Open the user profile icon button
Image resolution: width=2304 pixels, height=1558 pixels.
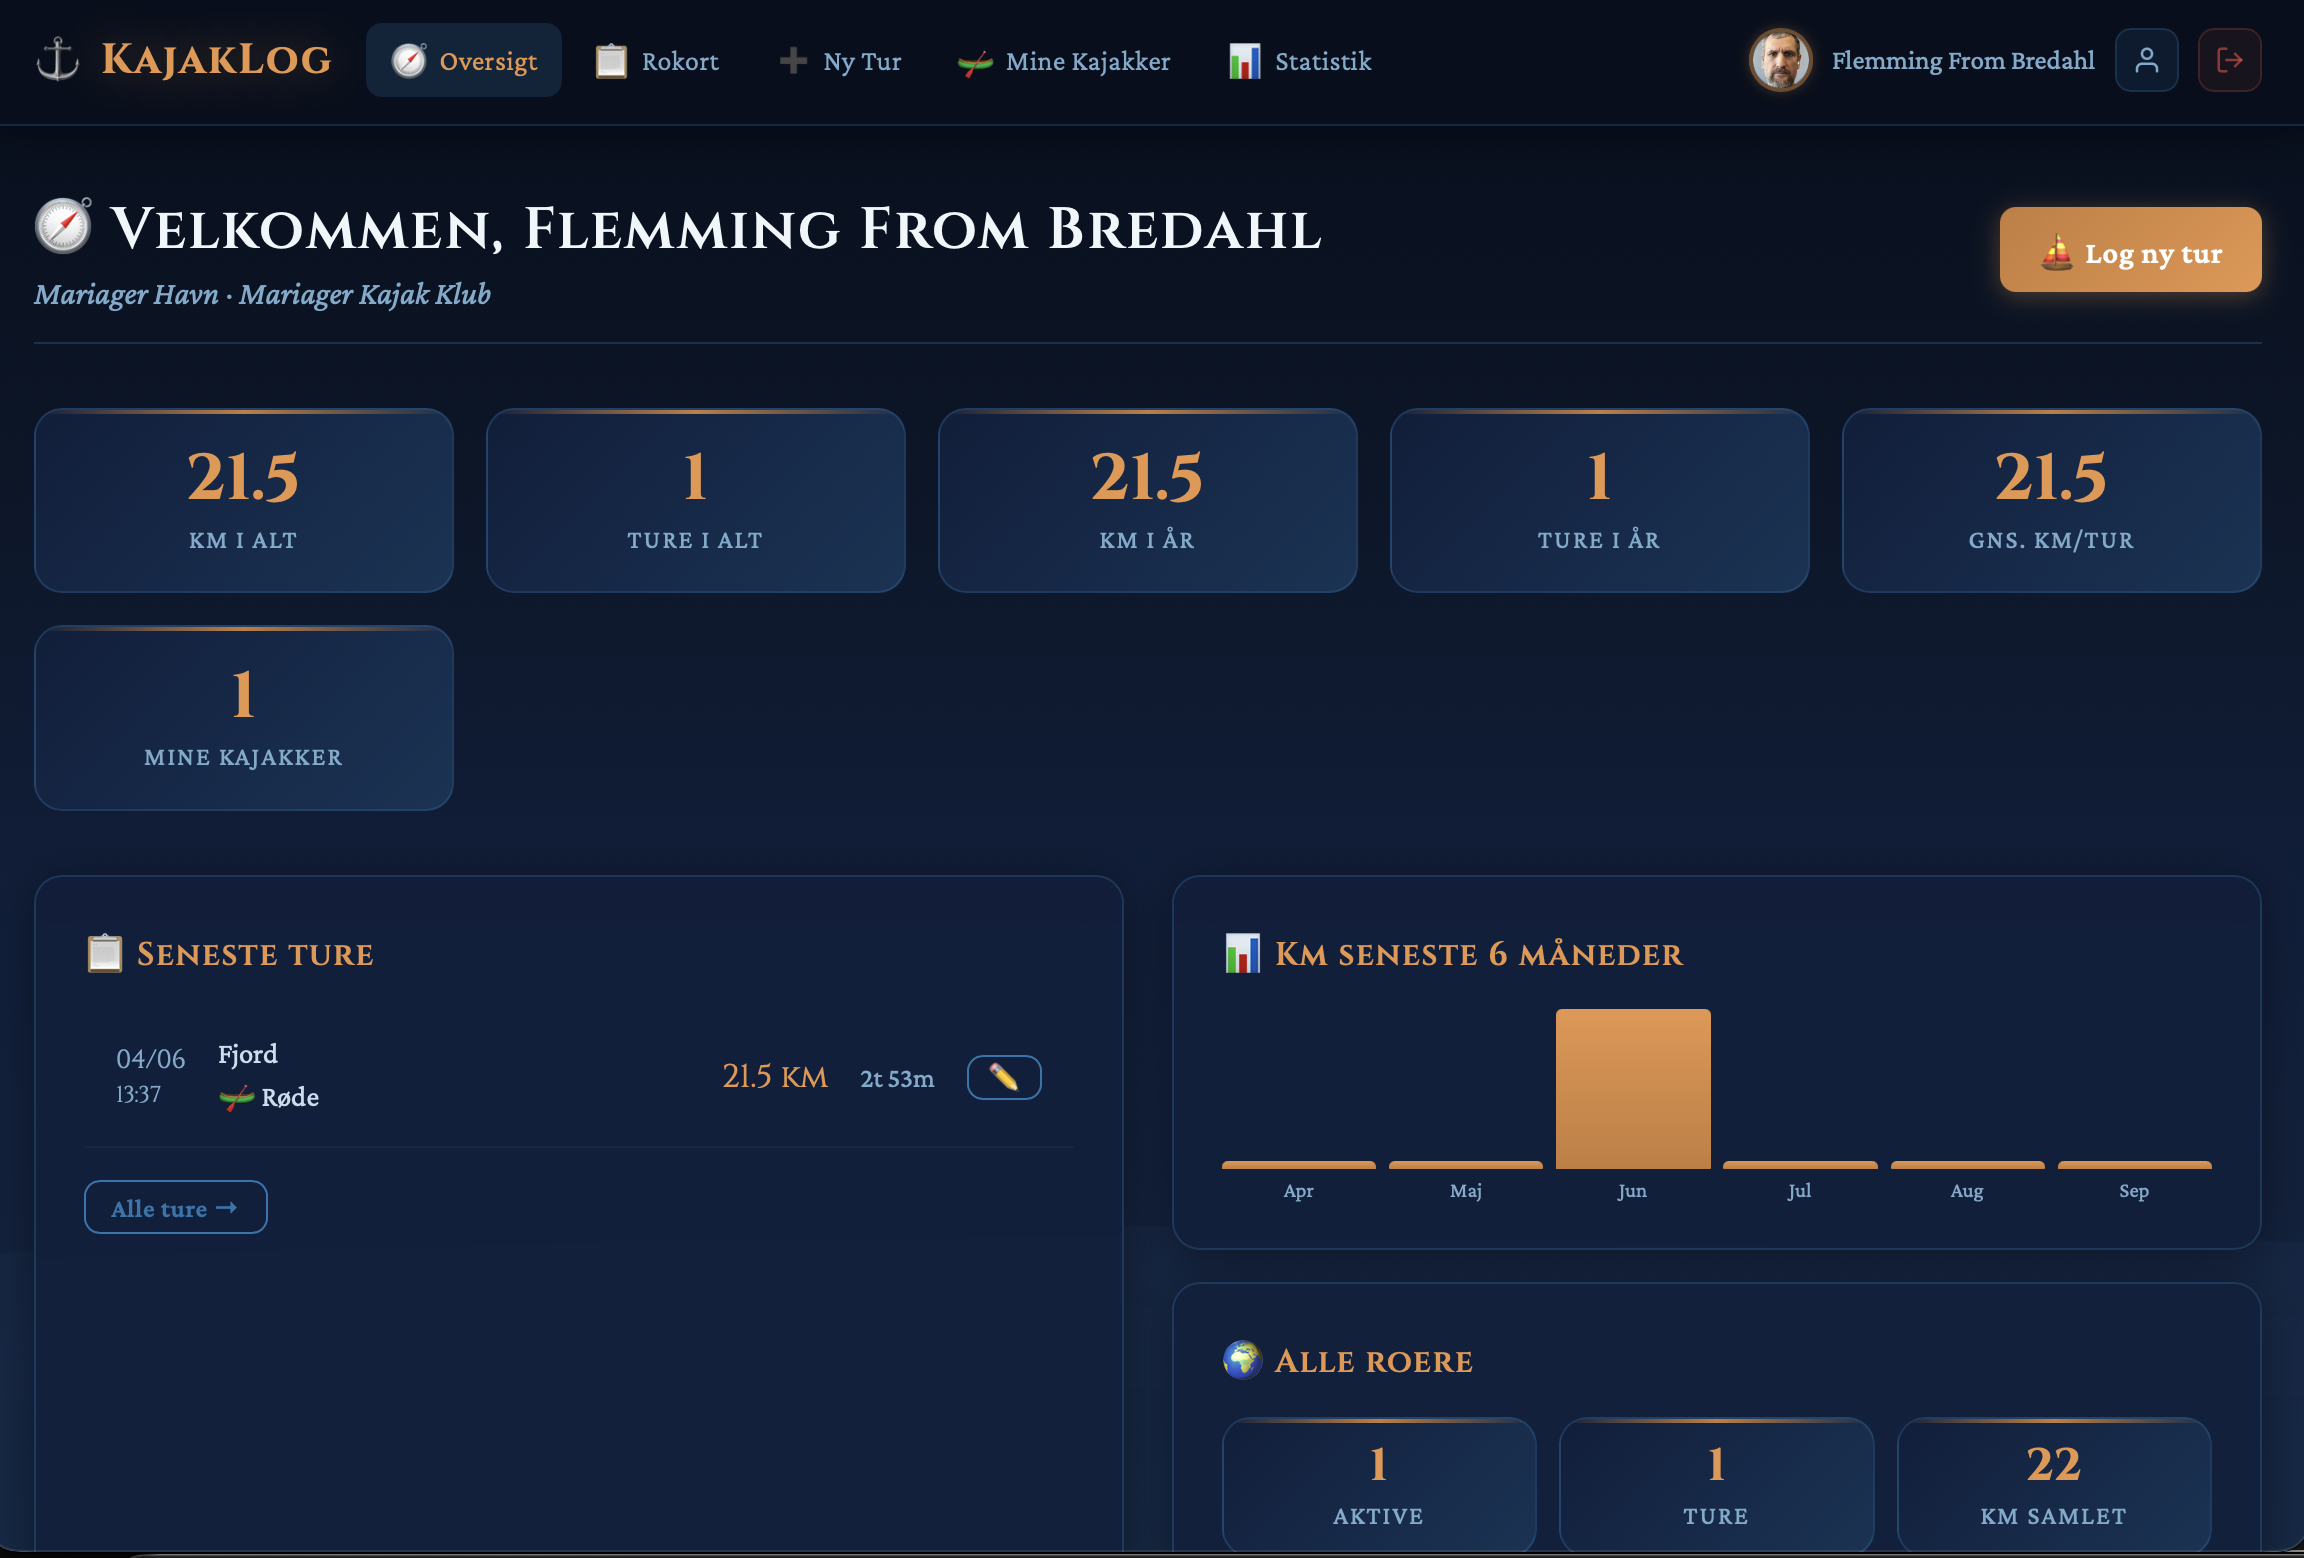point(2146,60)
